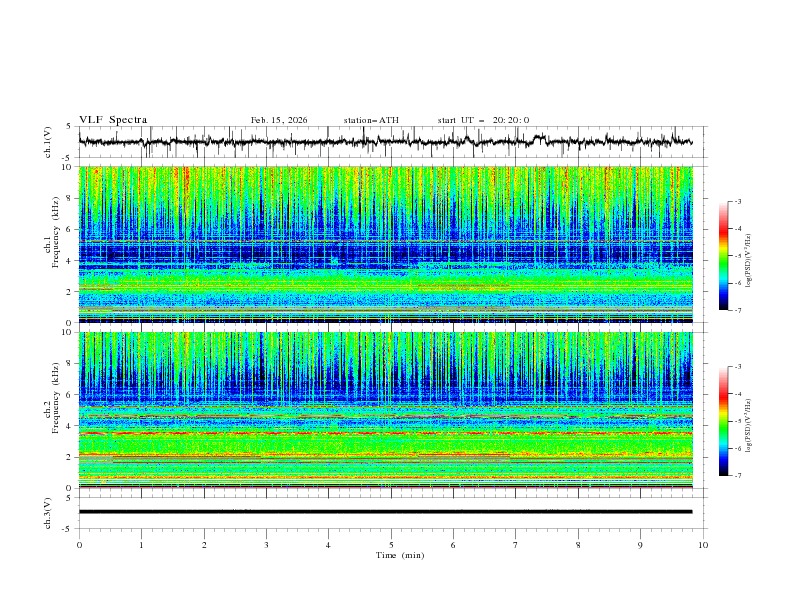
Task: Click the "ch.1(V)" waveform axis label
Action: coord(48,142)
